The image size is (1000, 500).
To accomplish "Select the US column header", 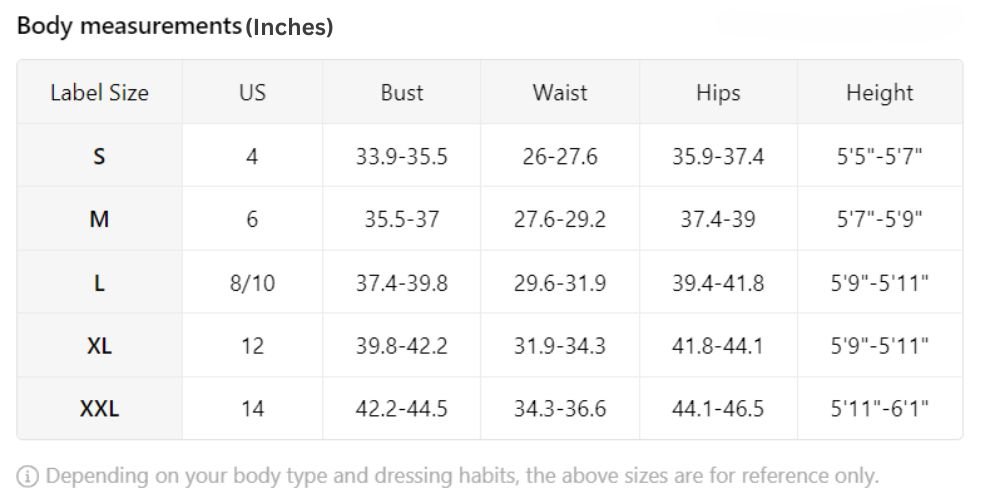I will tap(253, 92).
